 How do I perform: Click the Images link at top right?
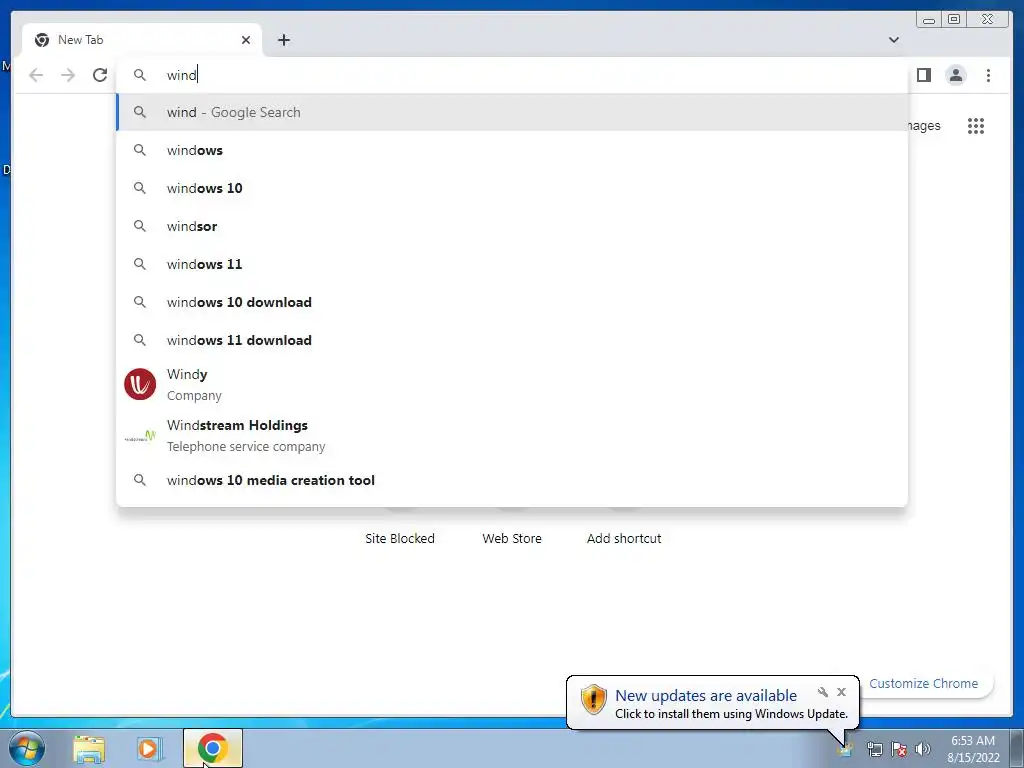[924, 125]
